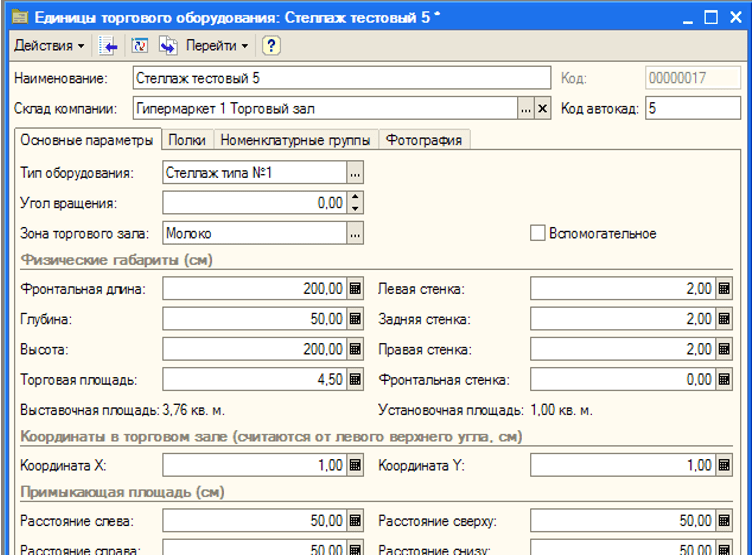This screenshot has height=558, width=753.
Task: Clear the Склад компании field with X
Action: (x=542, y=109)
